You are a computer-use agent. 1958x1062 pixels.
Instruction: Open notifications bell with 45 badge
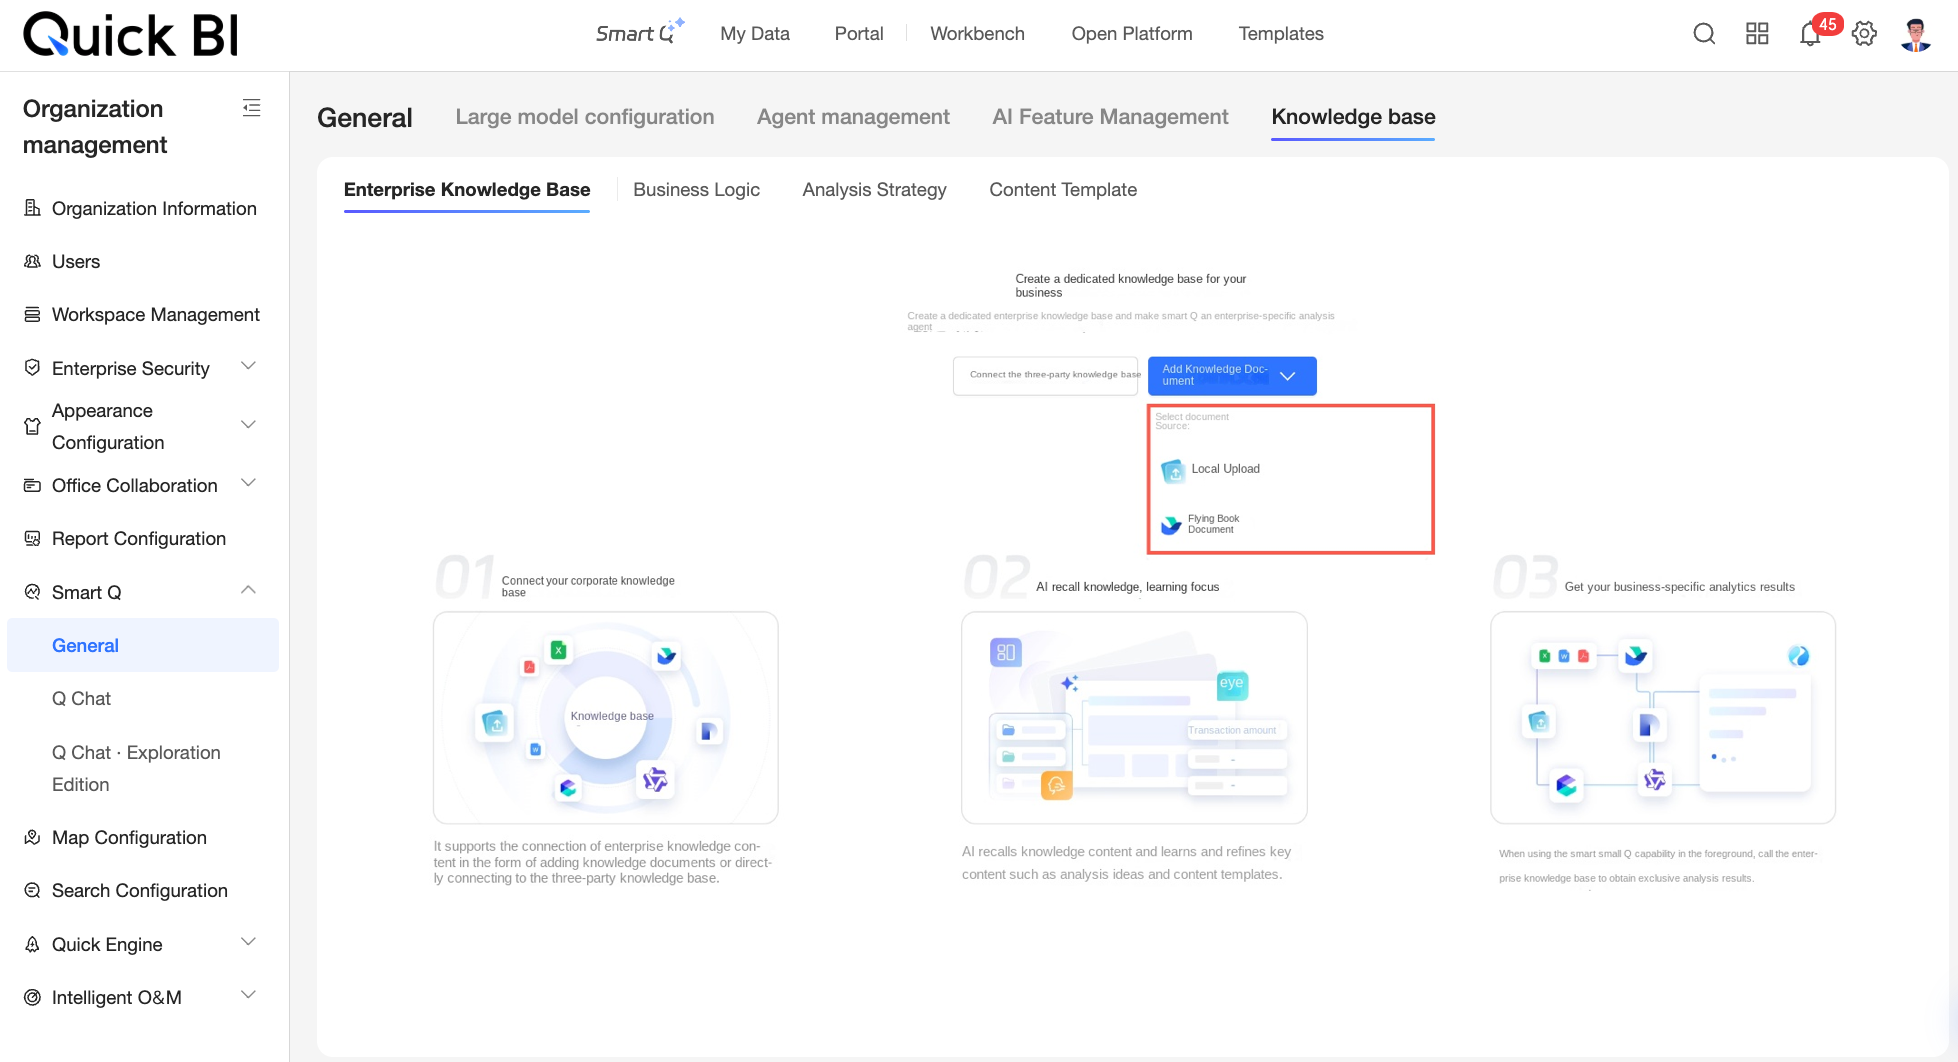pos(1811,34)
